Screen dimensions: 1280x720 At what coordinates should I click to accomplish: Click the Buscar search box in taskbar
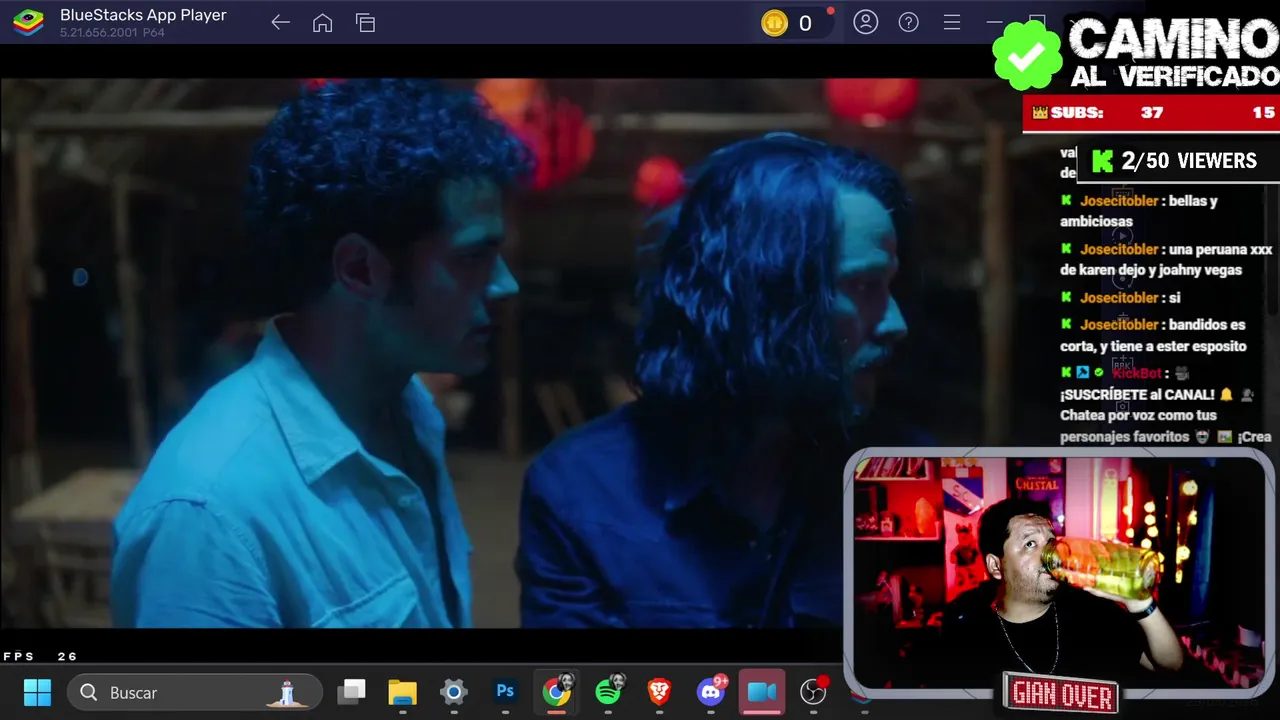195,692
